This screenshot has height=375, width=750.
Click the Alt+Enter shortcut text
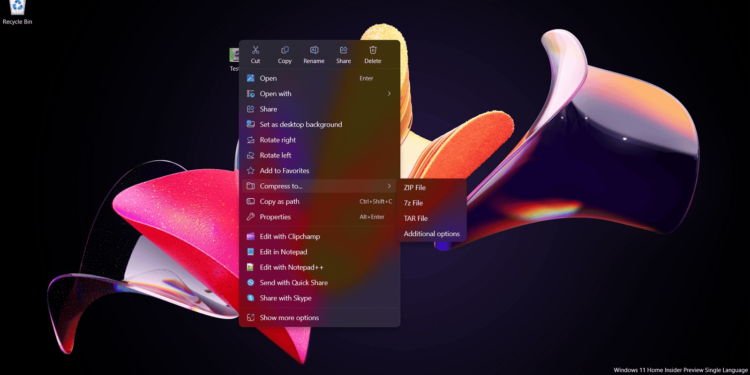pyautogui.click(x=372, y=217)
